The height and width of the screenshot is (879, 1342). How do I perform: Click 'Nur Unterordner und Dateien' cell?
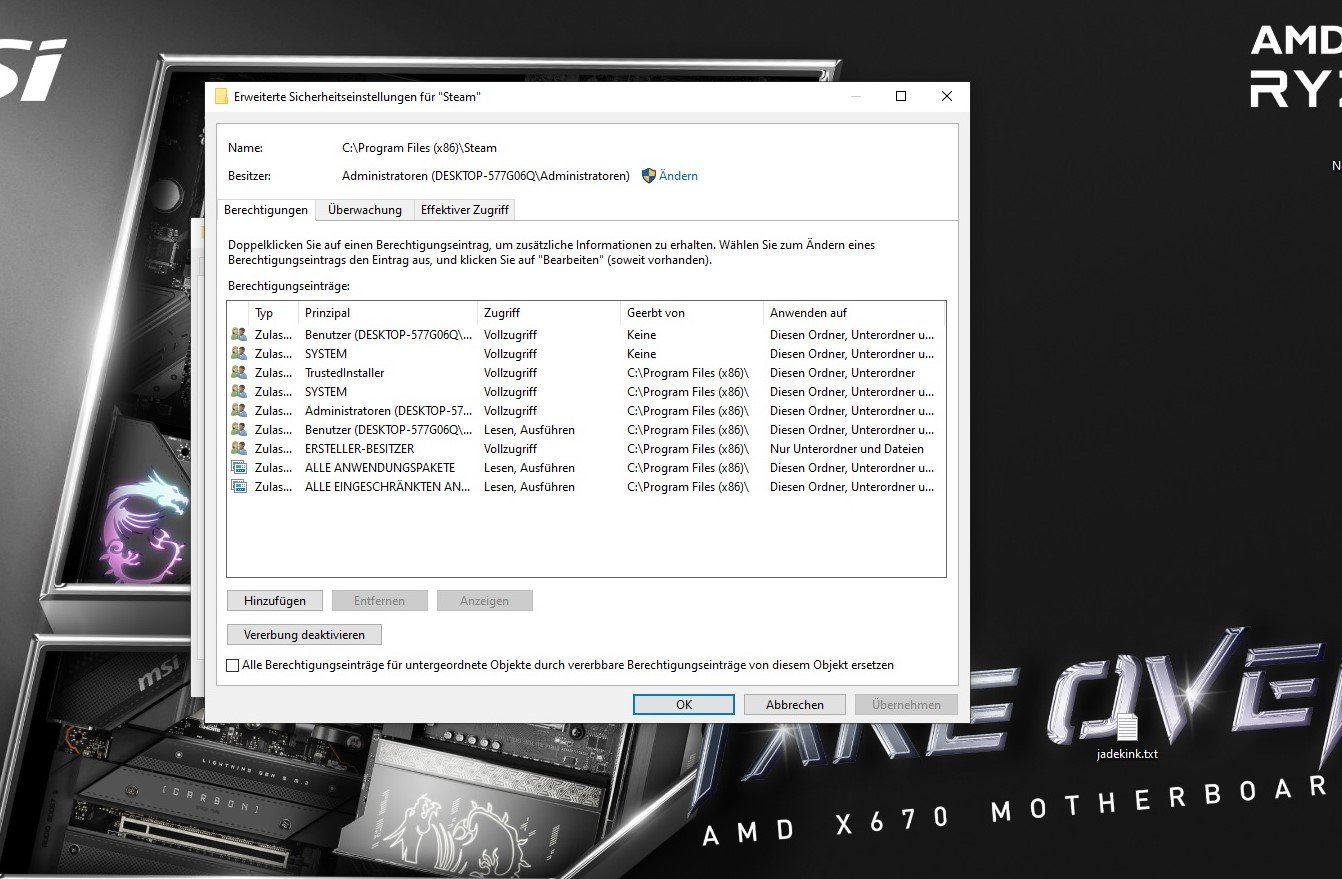pos(847,449)
